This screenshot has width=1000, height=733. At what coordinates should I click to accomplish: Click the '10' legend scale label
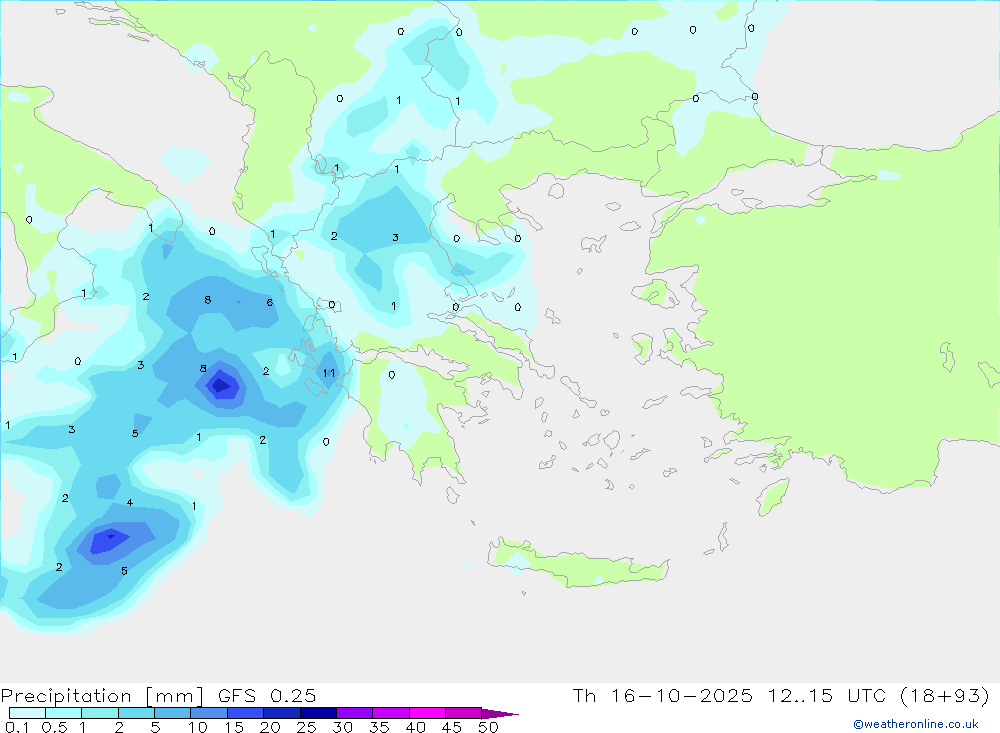(197, 727)
